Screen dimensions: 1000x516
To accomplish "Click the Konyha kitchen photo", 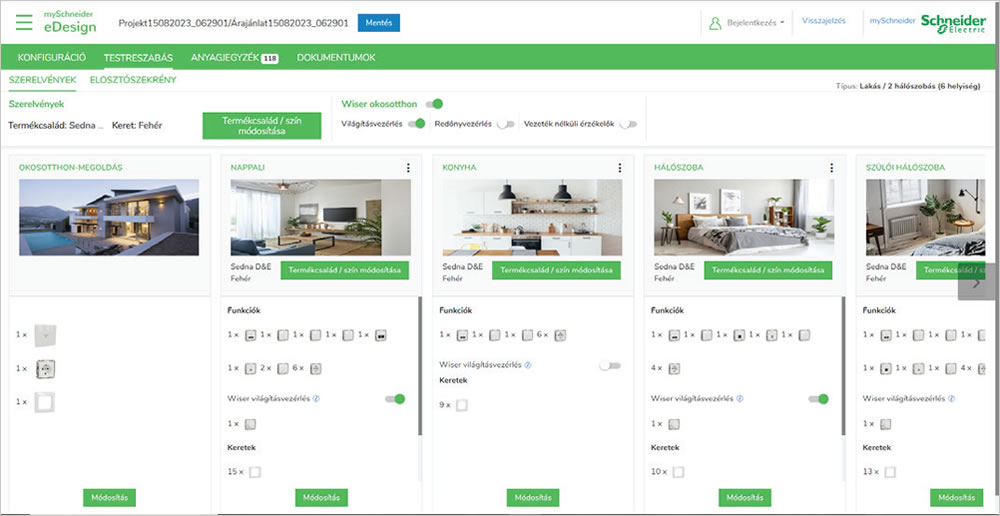I will pos(533,217).
